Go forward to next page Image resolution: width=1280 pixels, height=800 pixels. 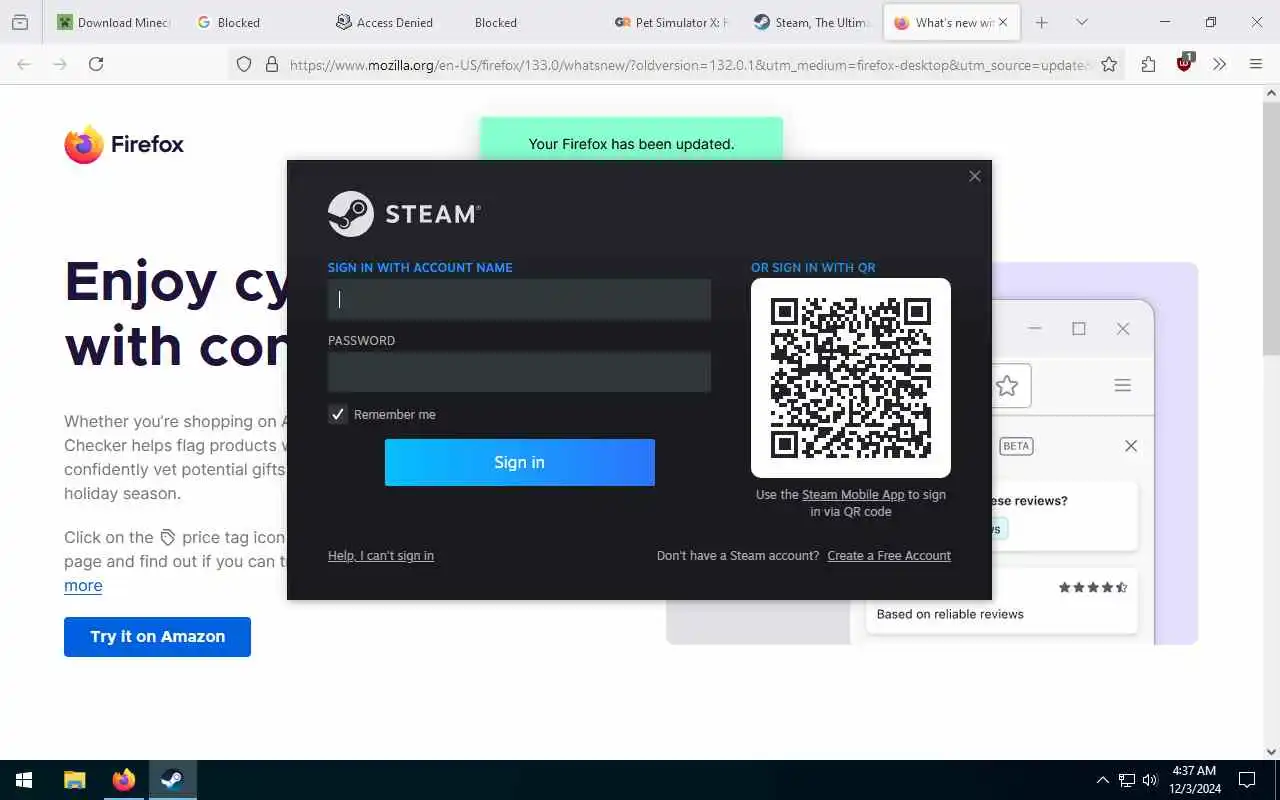tap(60, 64)
